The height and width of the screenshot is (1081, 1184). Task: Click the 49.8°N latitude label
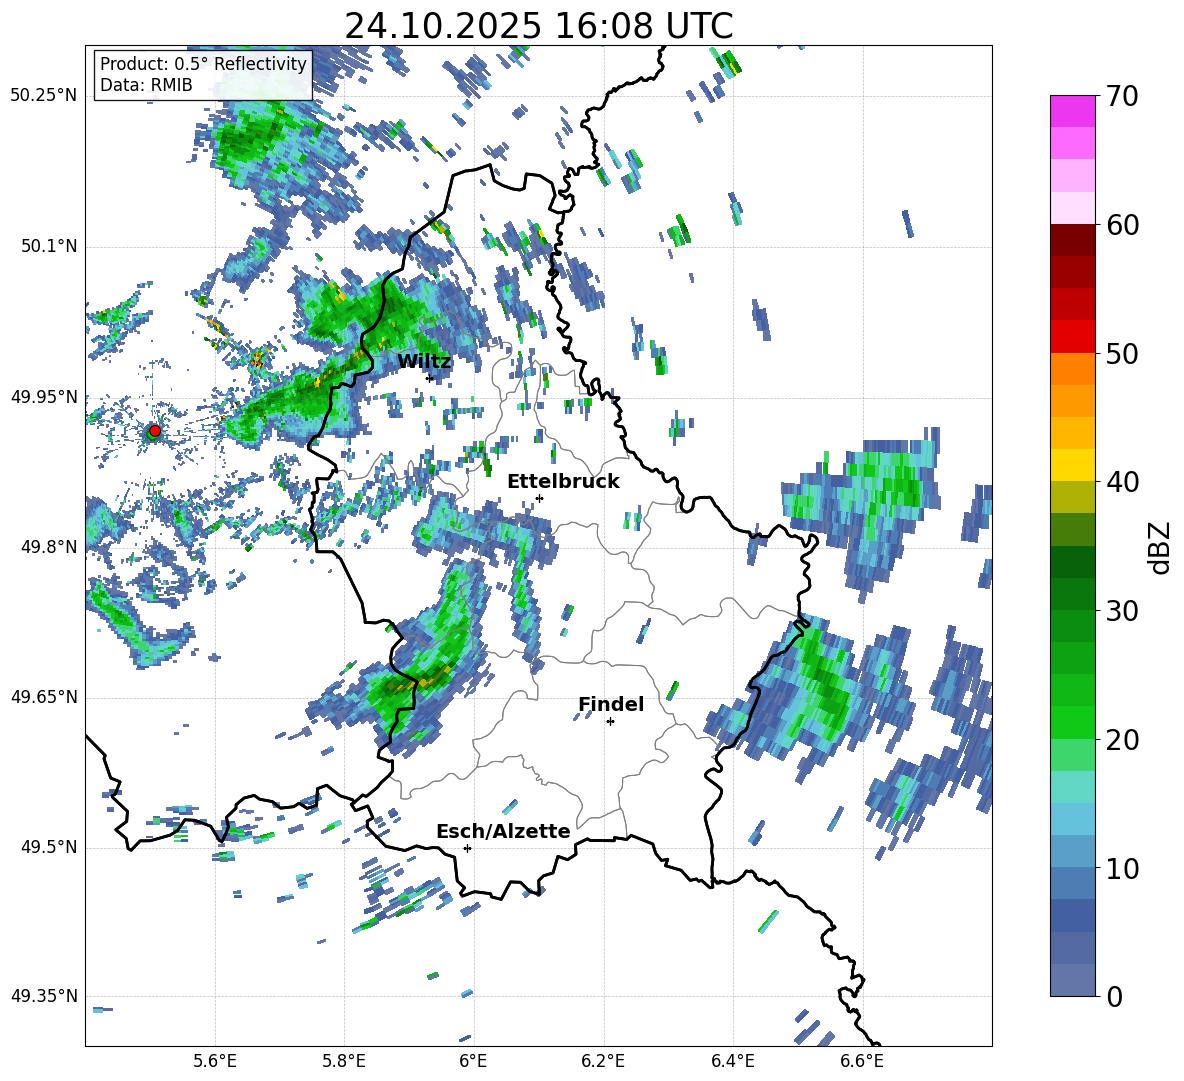48,547
